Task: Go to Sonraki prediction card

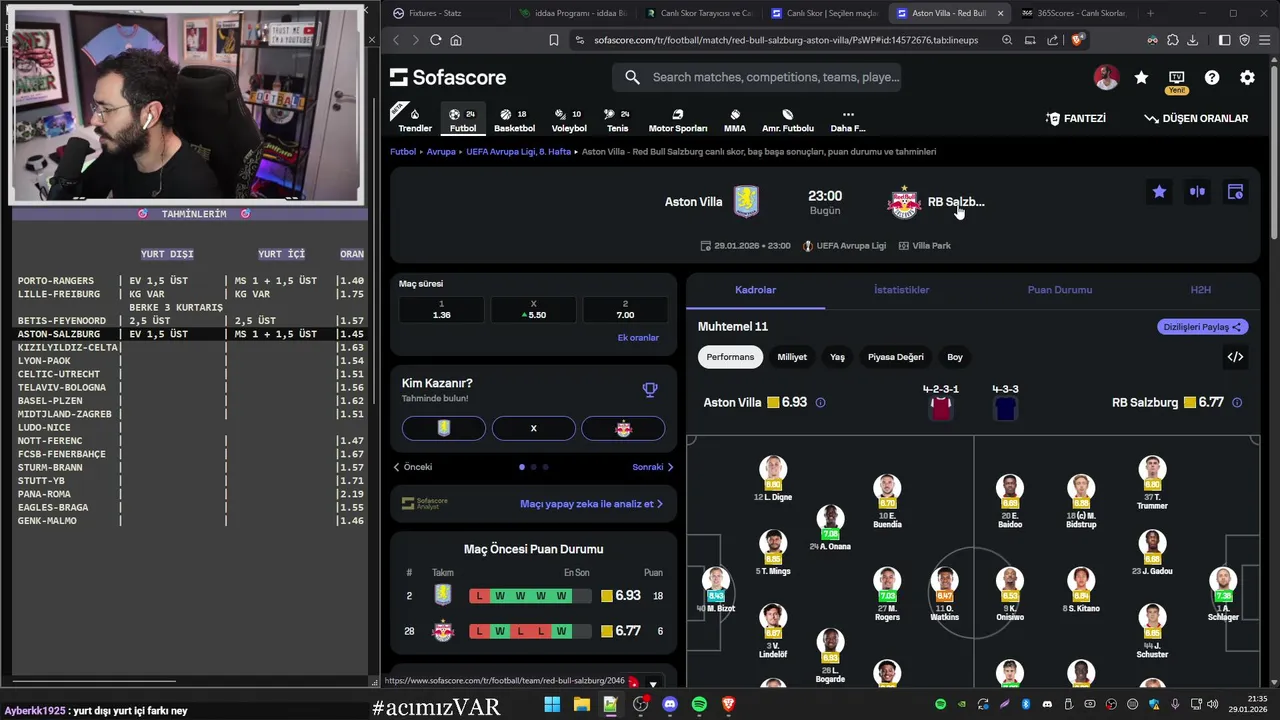Action: pos(653,467)
